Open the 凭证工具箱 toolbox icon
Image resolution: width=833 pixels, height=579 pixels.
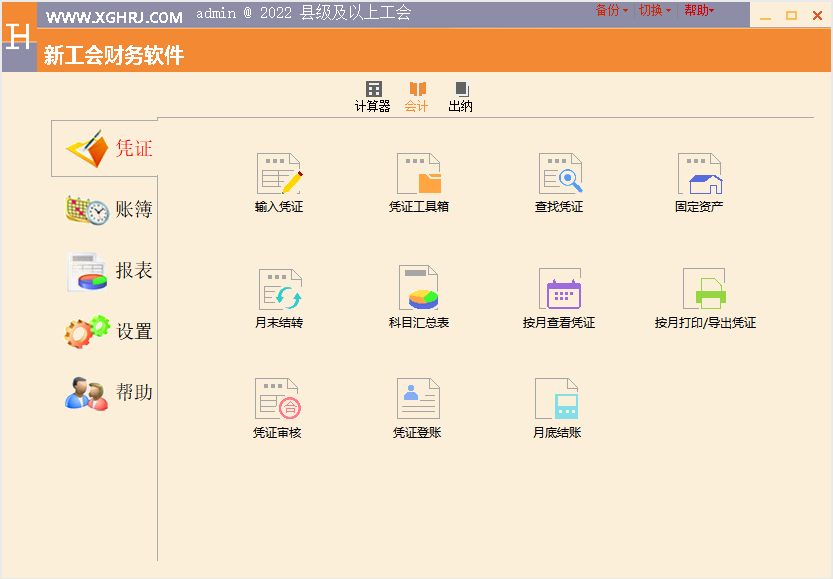(x=419, y=176)
